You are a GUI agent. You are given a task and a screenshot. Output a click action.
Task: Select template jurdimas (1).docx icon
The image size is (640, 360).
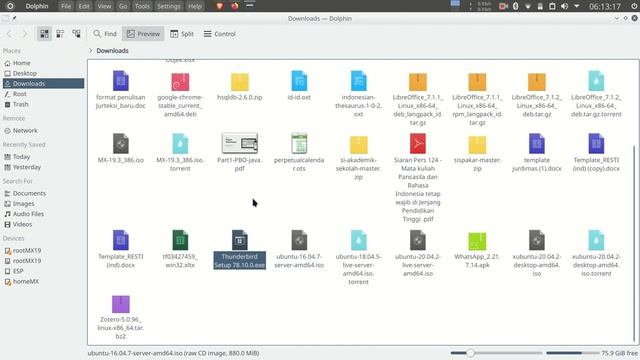[536, 144]
